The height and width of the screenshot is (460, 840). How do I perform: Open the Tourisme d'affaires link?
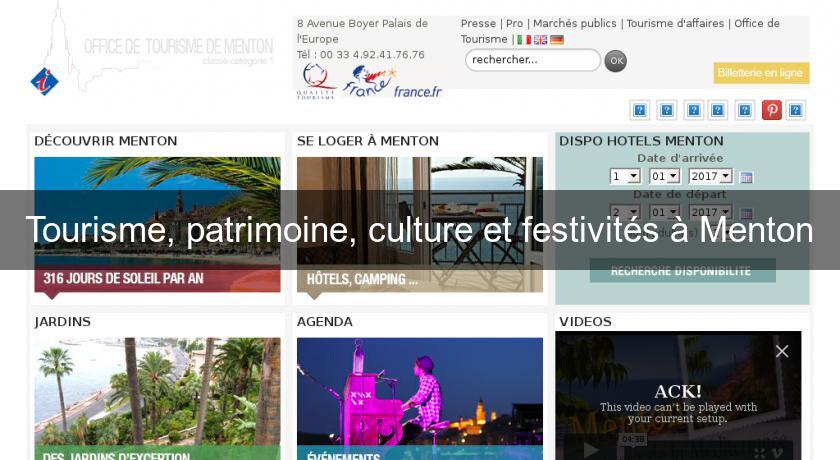tap(675, 24)
